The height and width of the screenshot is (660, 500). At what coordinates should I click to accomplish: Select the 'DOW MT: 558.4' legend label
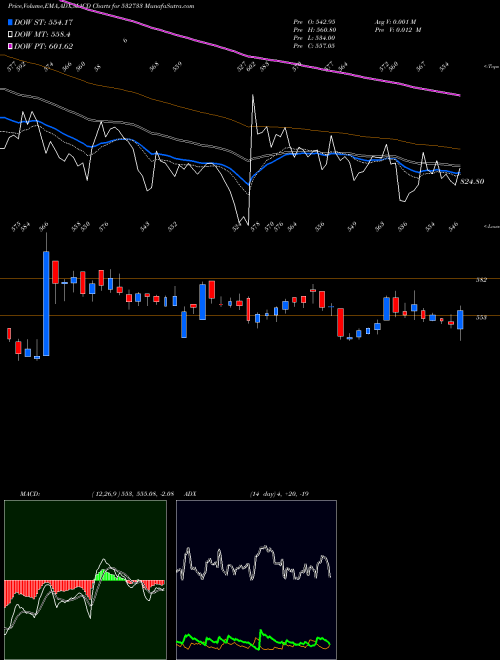pos(42,35)
